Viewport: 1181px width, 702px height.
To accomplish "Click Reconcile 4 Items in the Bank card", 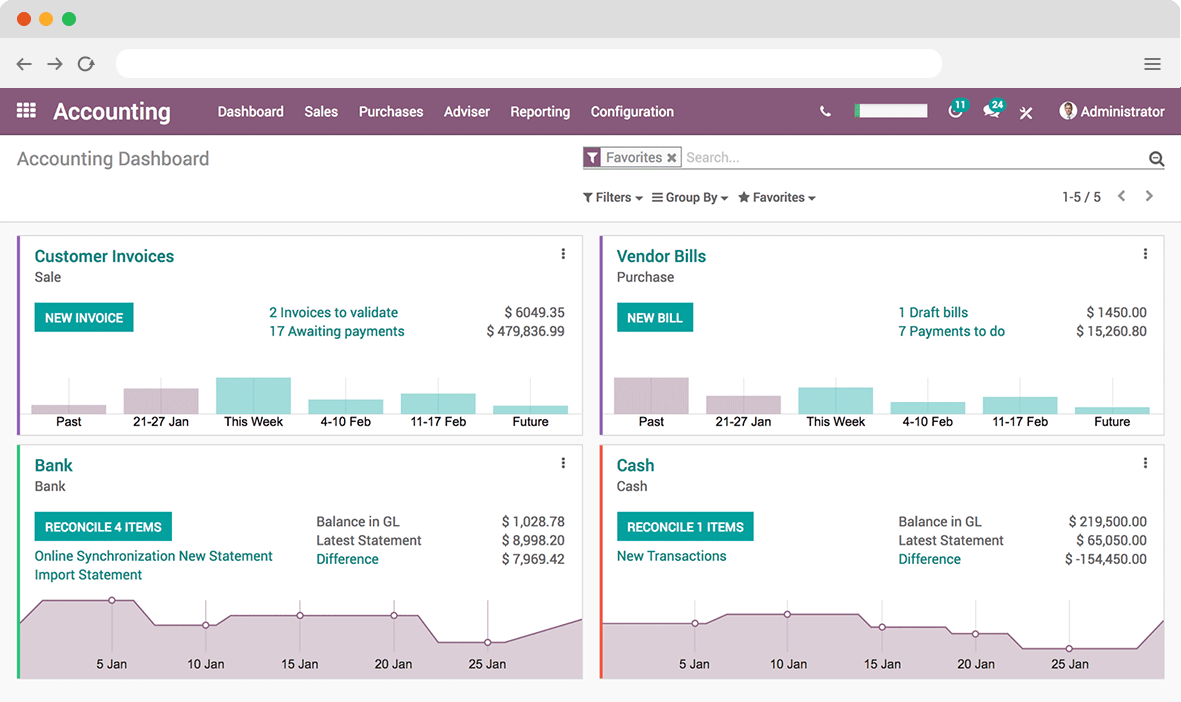I will 103,526.
